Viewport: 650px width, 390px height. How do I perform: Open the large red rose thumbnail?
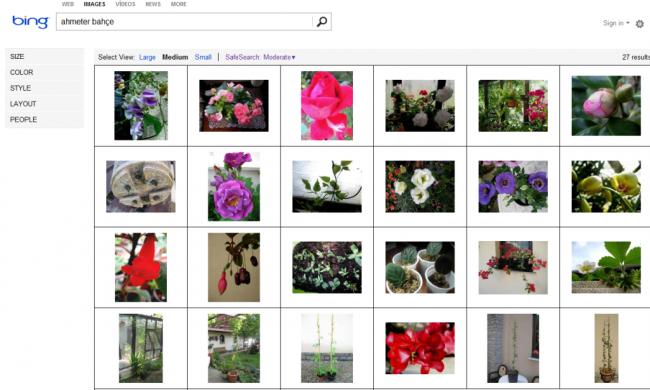pos(327,105)
